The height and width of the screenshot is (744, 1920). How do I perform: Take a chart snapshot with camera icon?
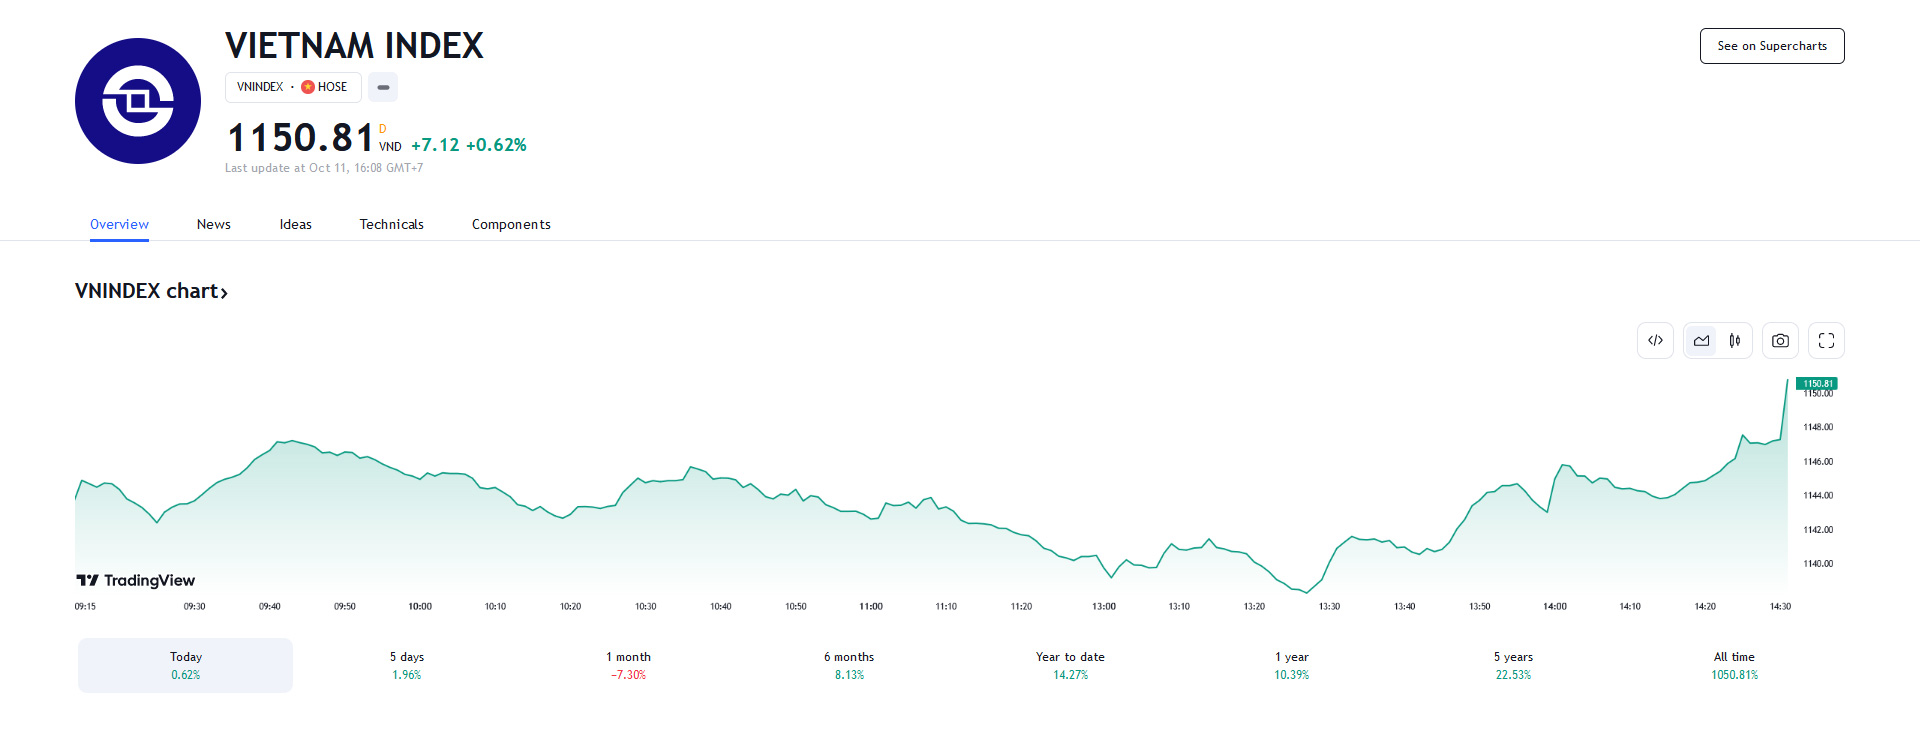tap(1780, 341)
